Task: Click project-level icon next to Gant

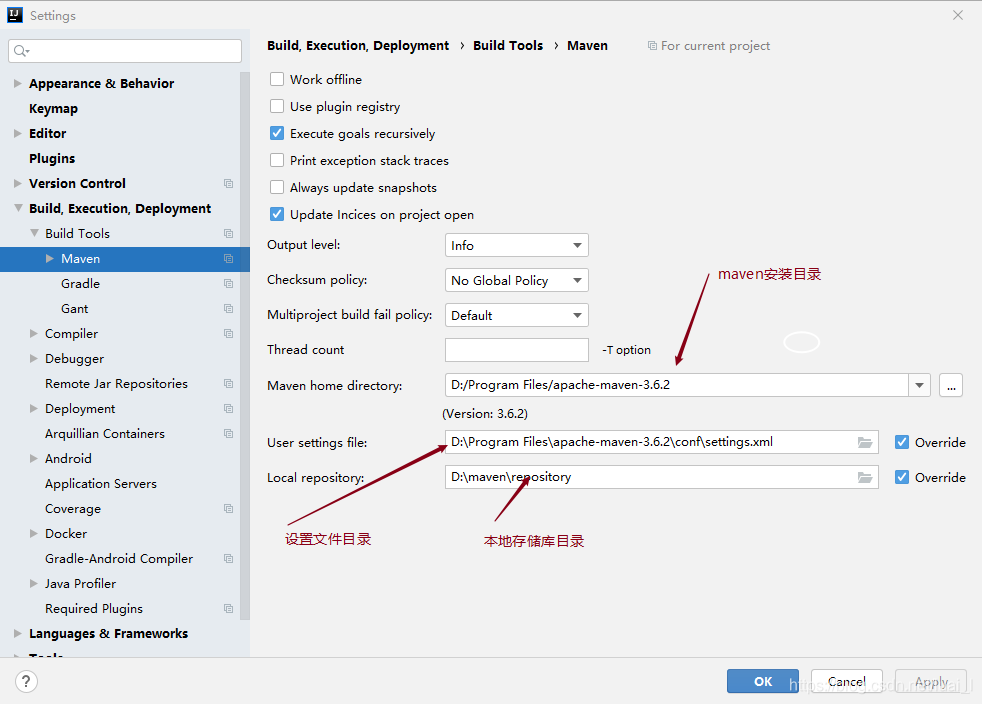Action: pyautogui.click(x=229, y=309)
